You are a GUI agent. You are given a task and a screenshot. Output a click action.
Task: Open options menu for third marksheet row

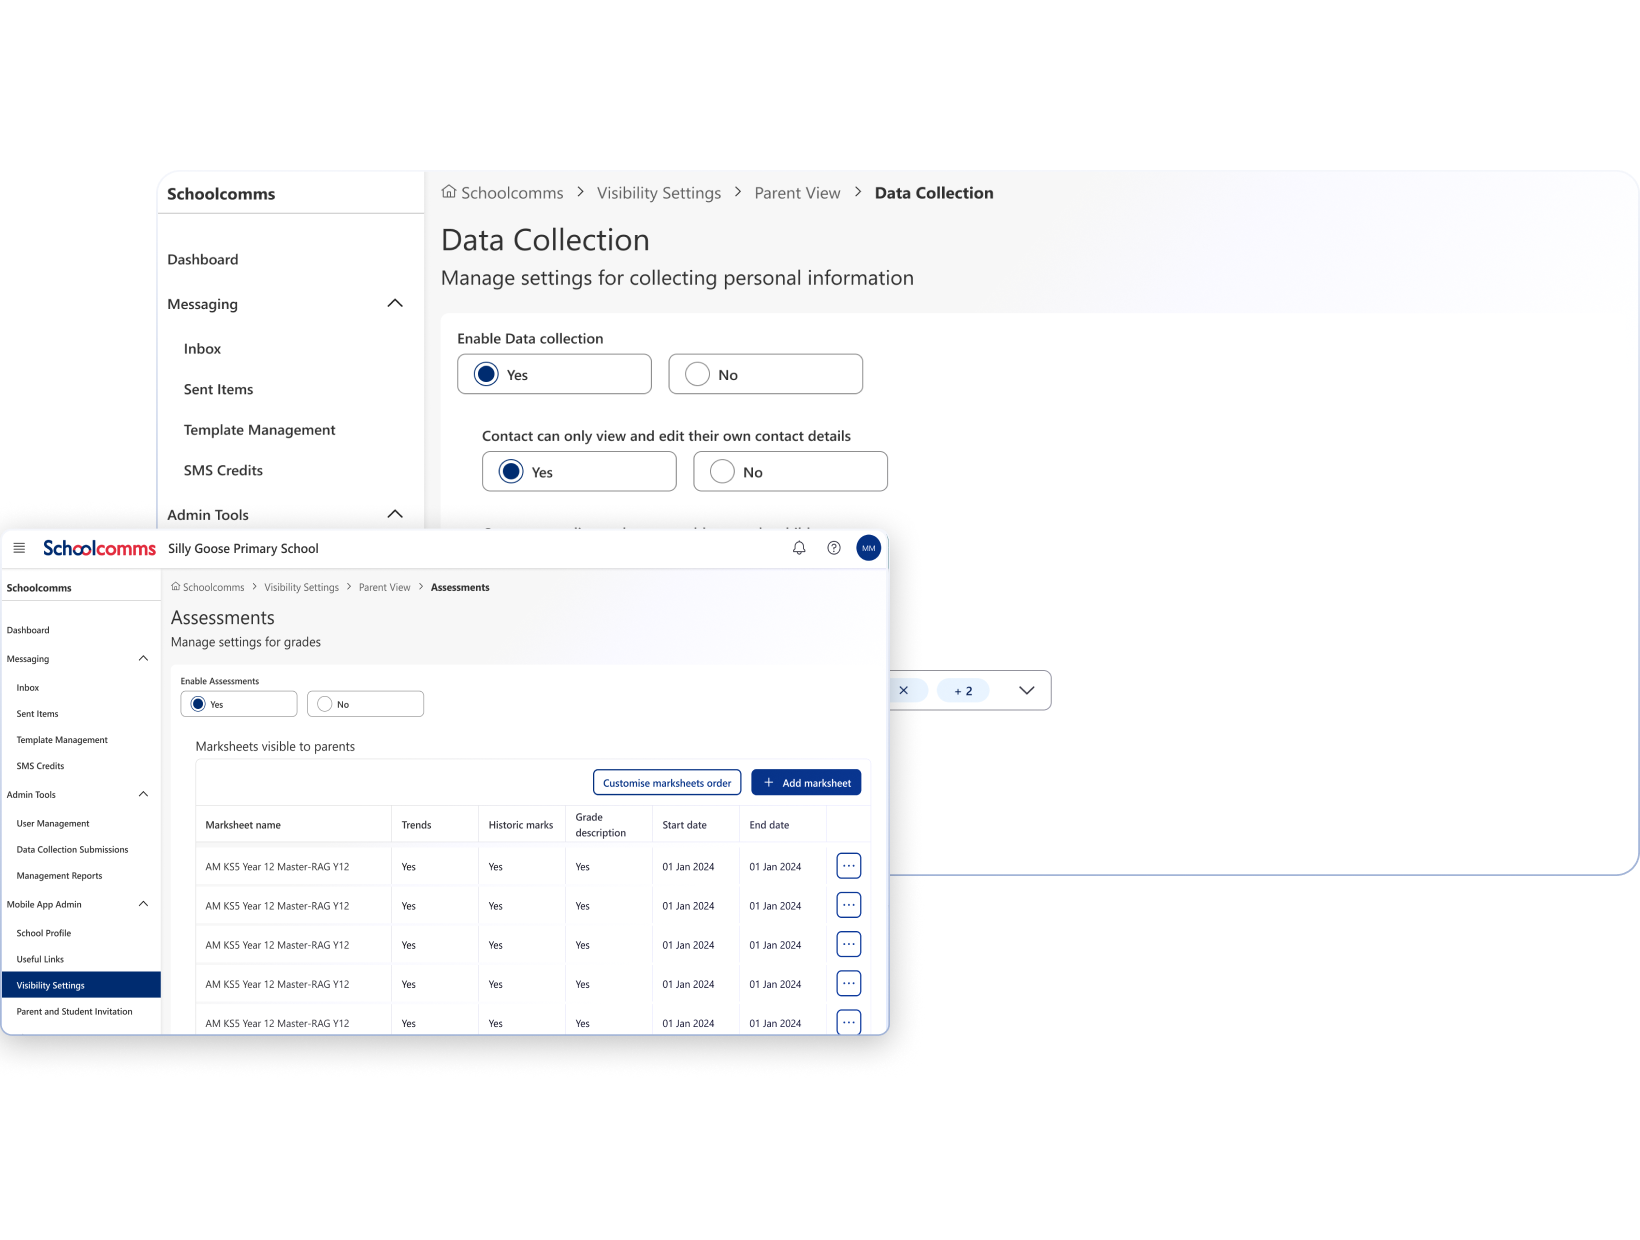(848, 944)
